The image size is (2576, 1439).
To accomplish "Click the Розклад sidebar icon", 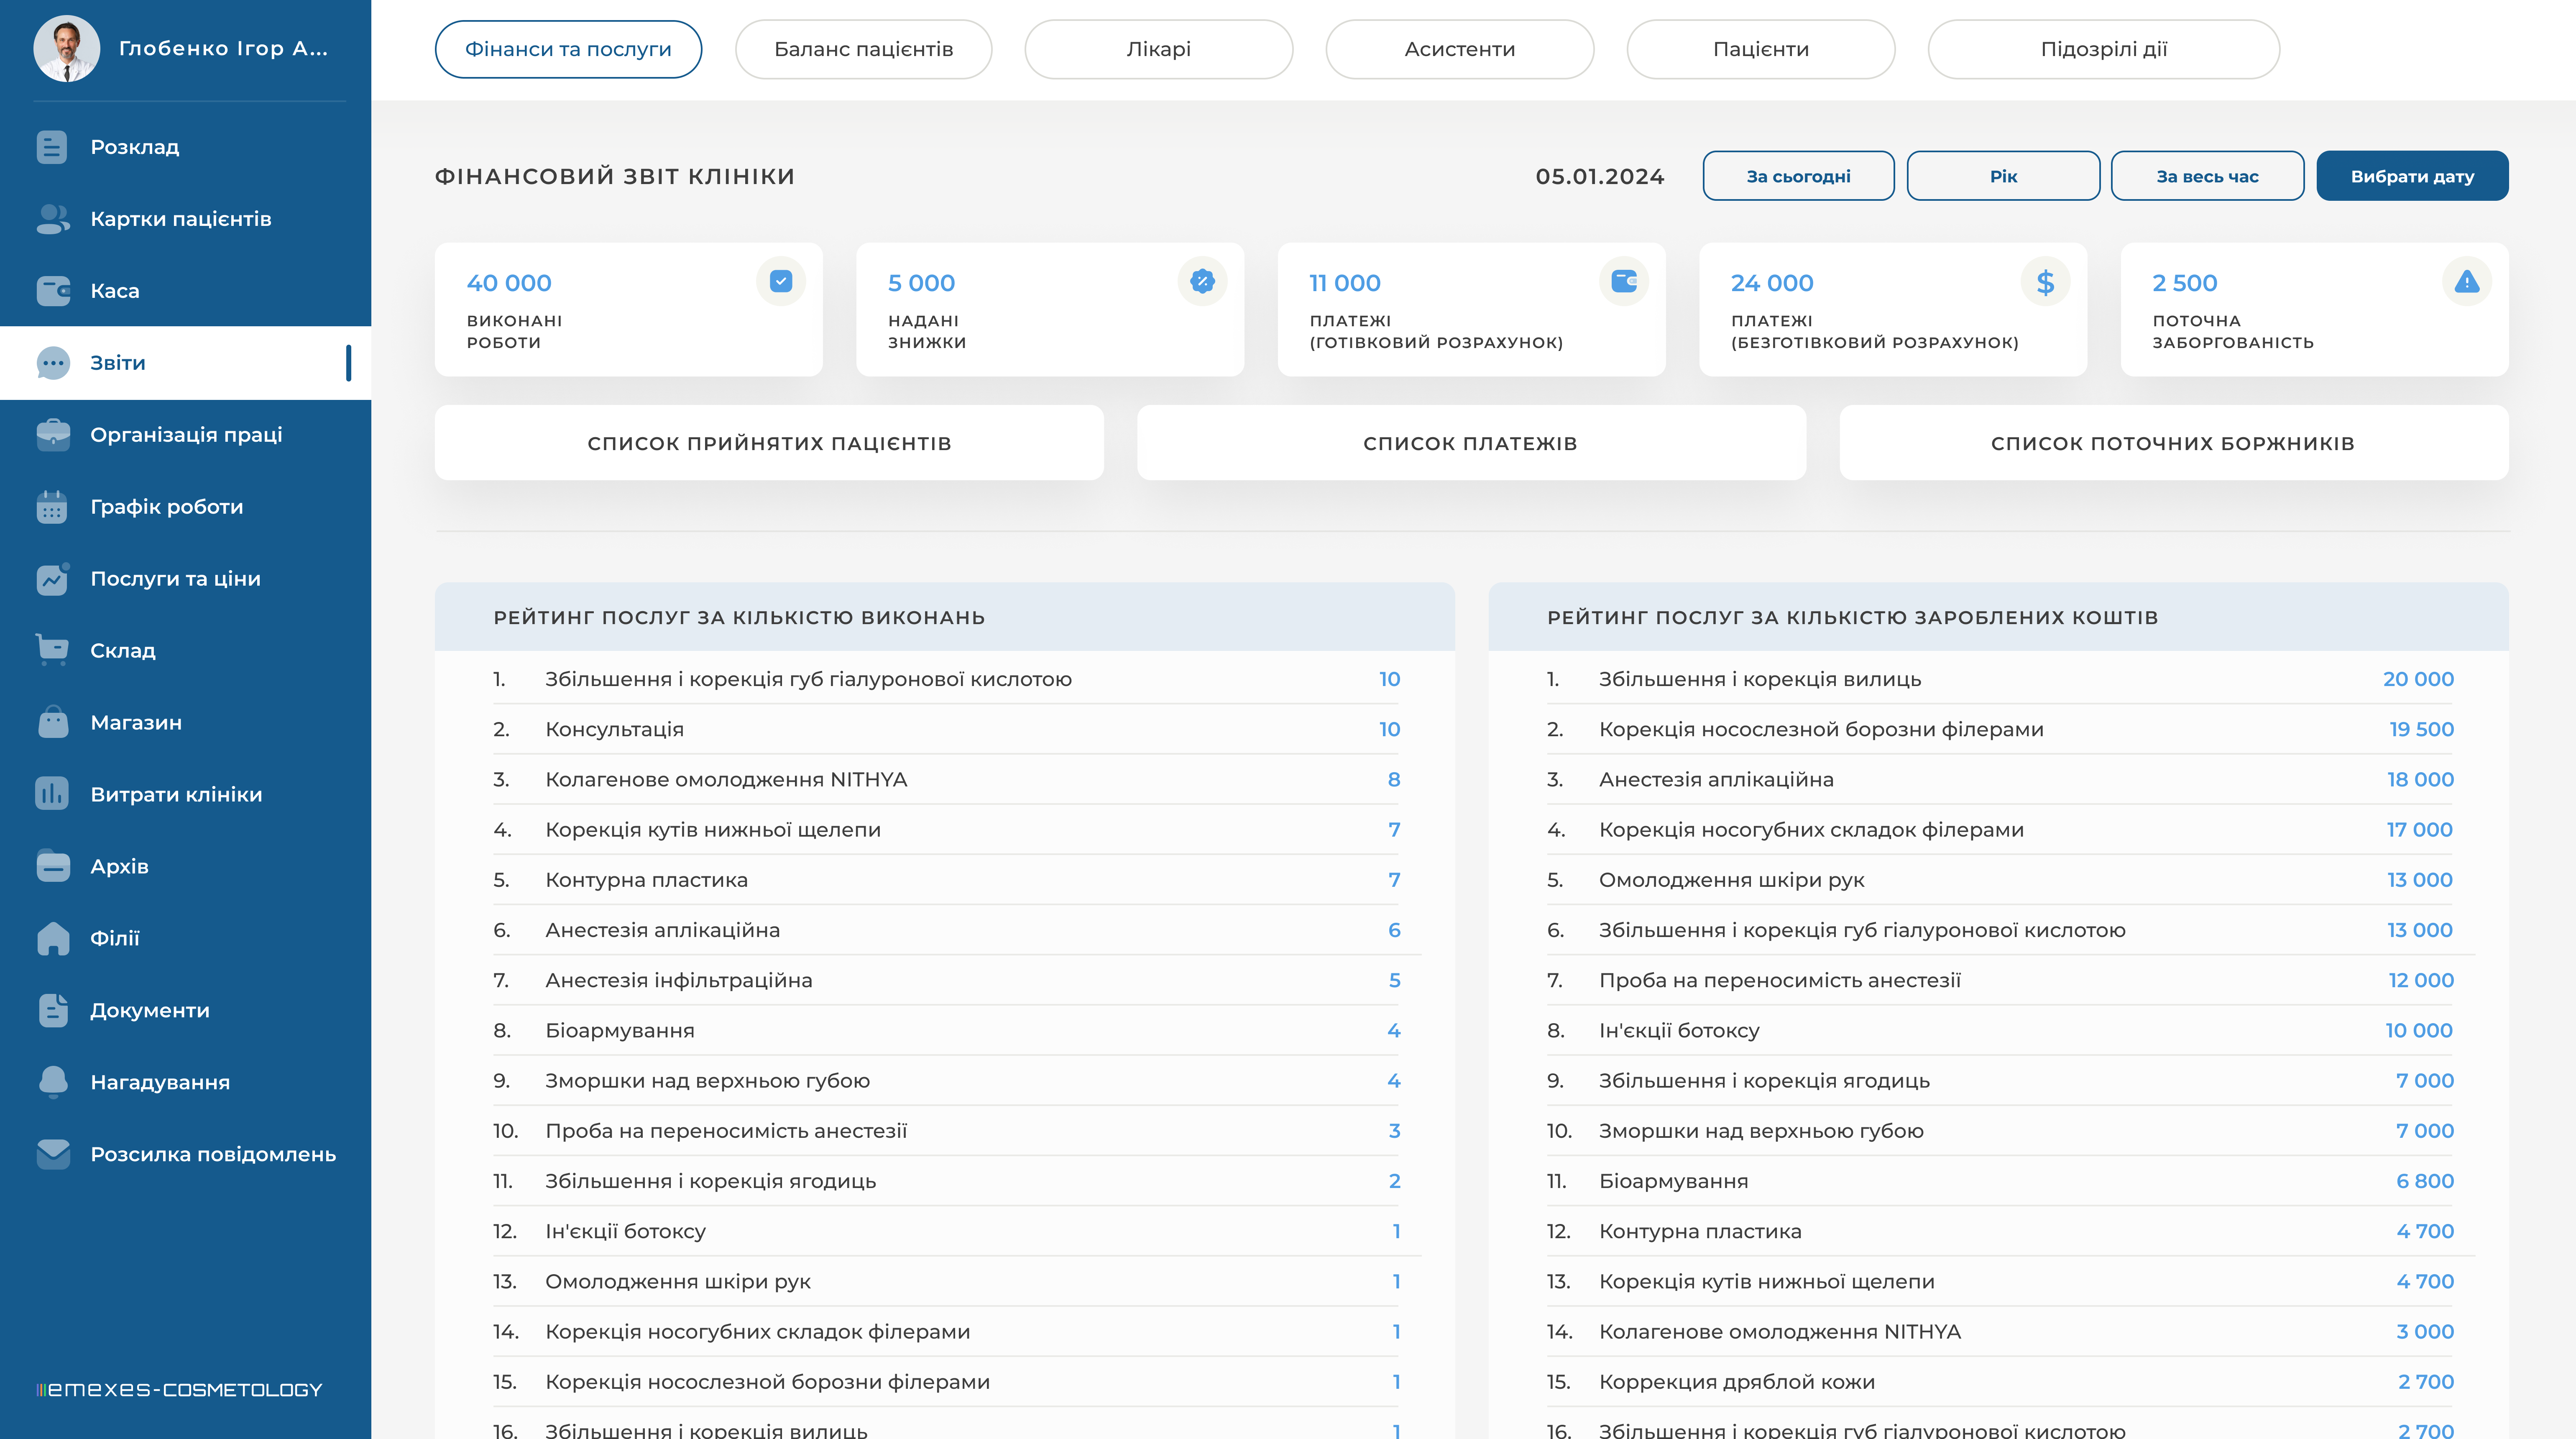I will 52,147.
